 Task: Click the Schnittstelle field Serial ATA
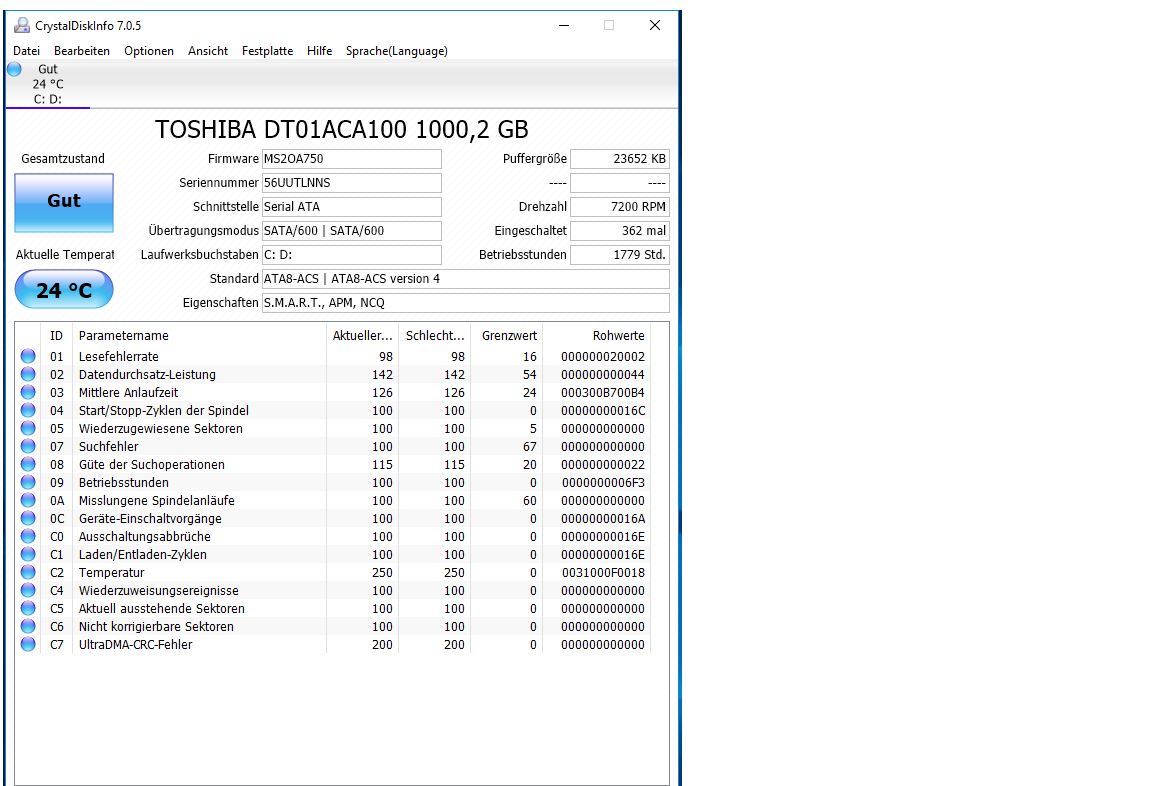352,206
